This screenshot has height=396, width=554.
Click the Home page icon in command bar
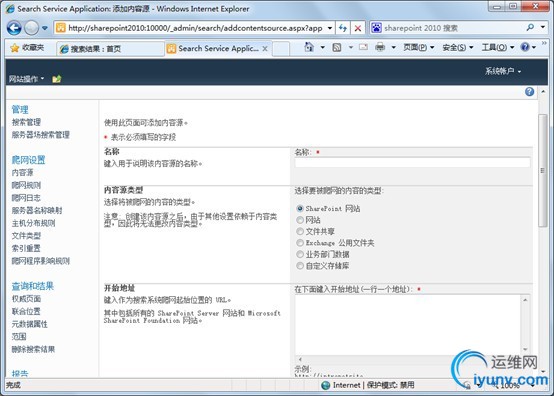point(309,47)
